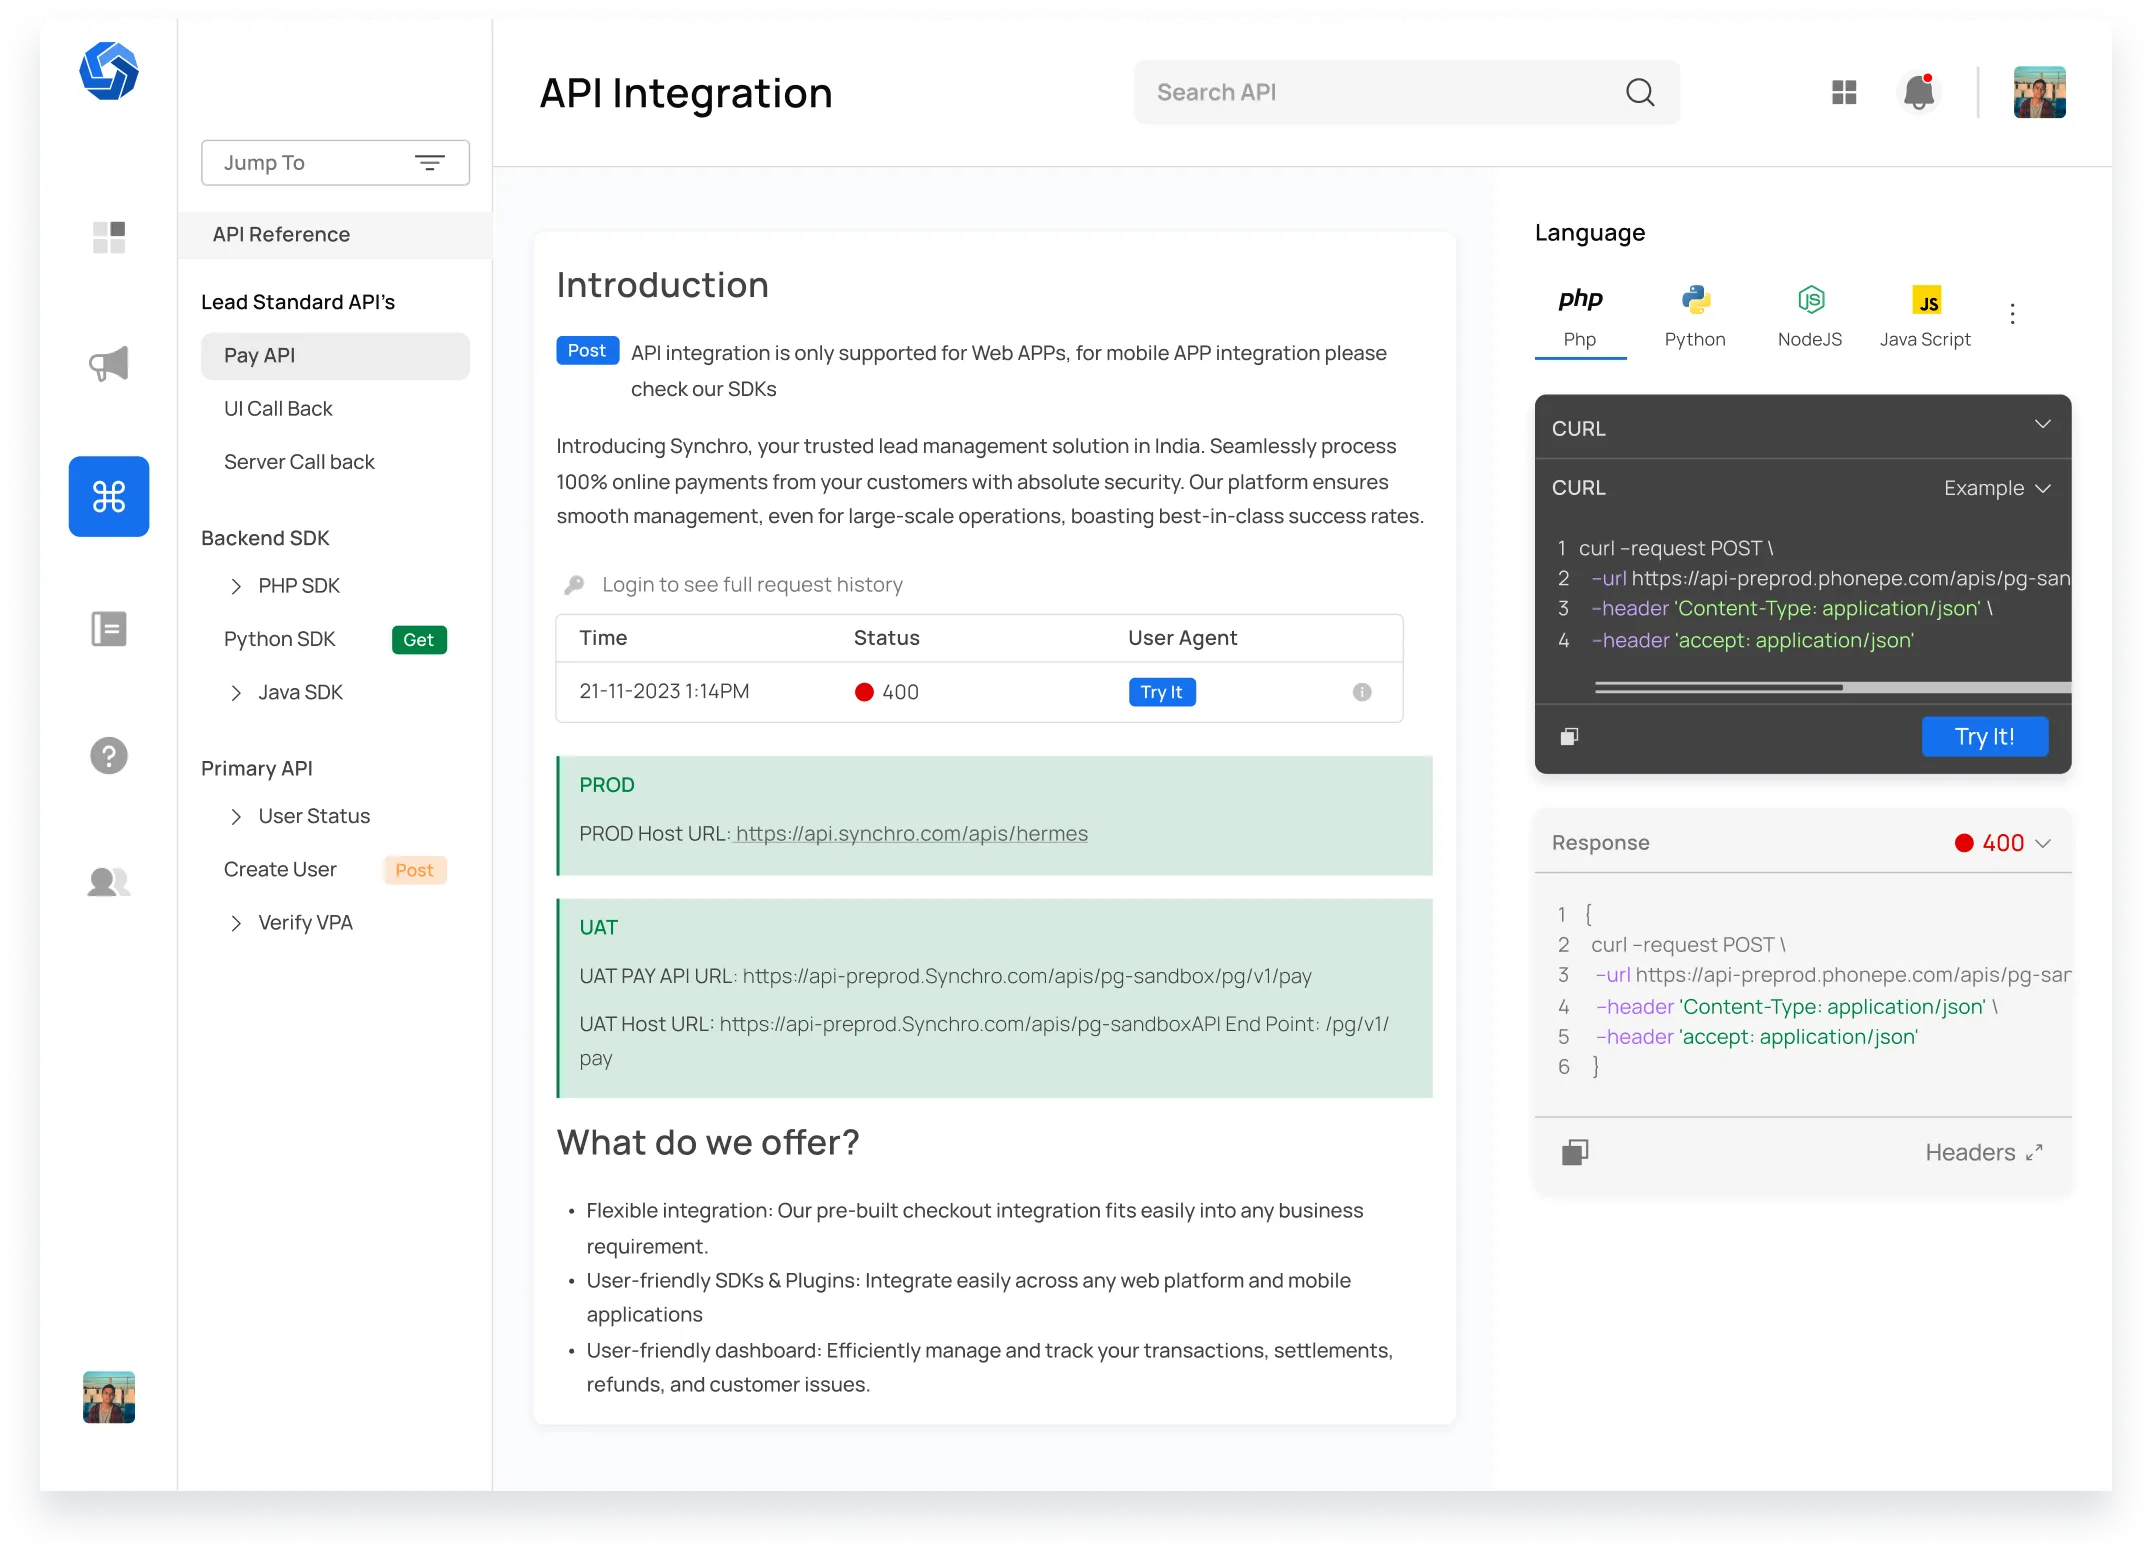Click the User Agent column header
Viewport: 2152px width, 1555px height.
(1182, 638)
